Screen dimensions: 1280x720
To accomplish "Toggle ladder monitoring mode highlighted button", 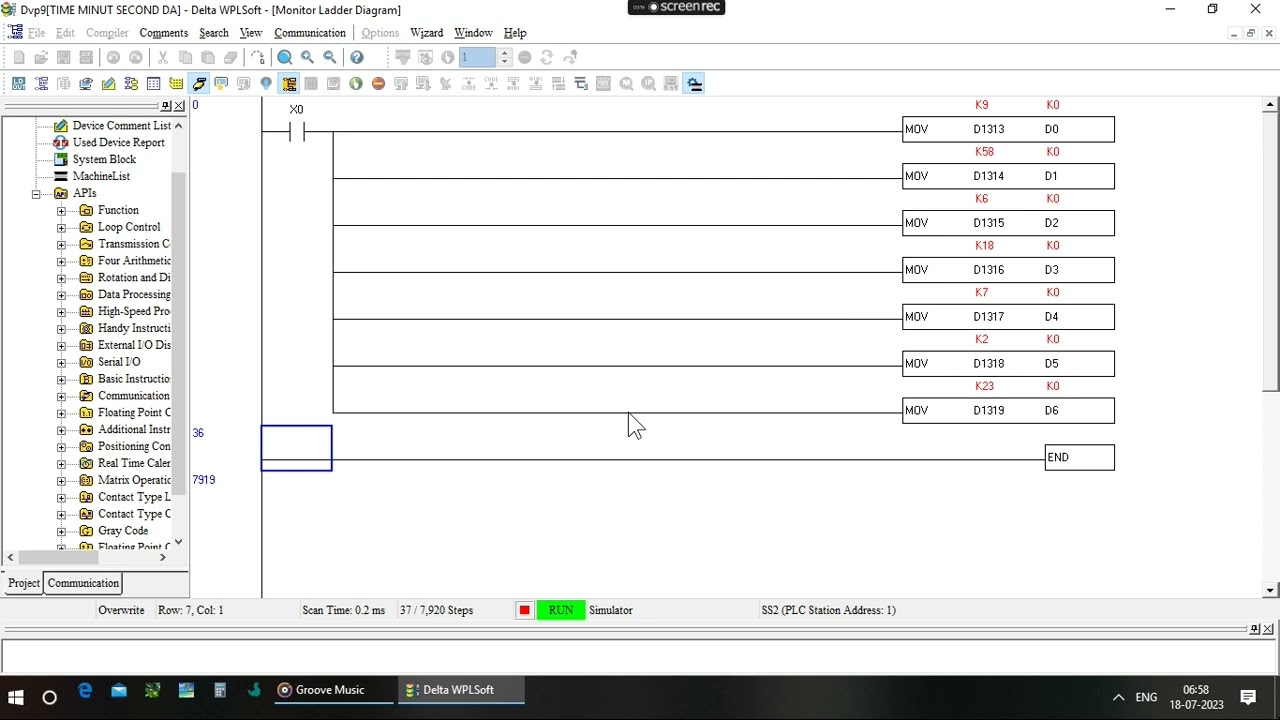I will 289,84.
